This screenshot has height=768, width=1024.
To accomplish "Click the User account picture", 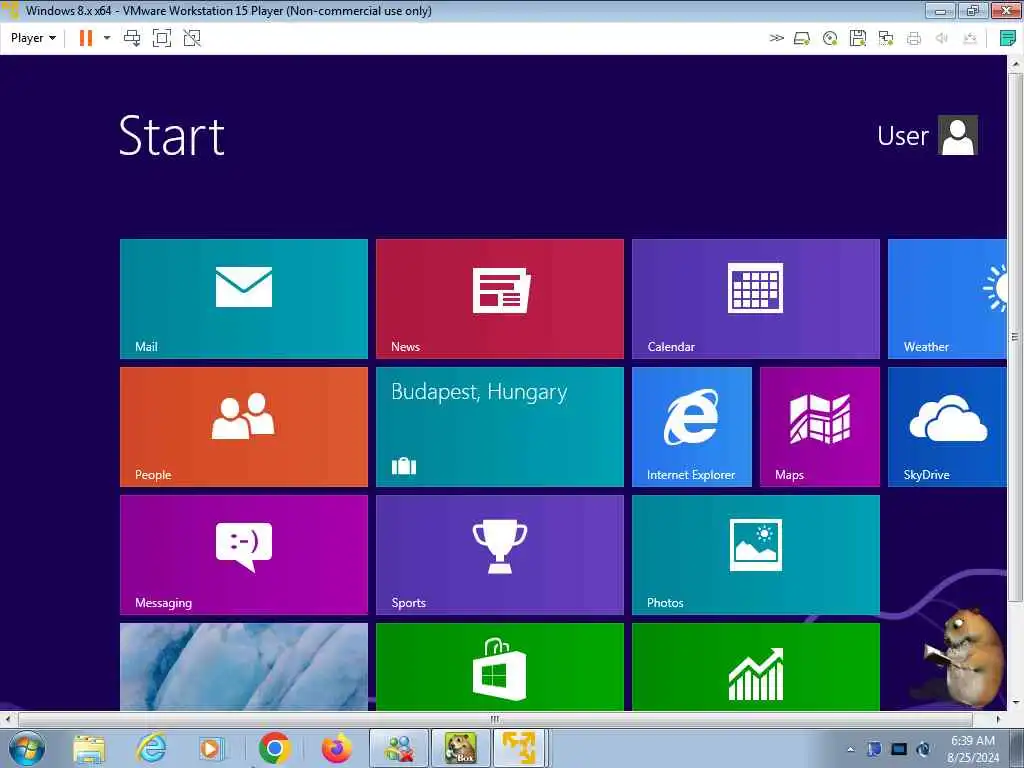I will pyautogui.click(x=957, y=135).
